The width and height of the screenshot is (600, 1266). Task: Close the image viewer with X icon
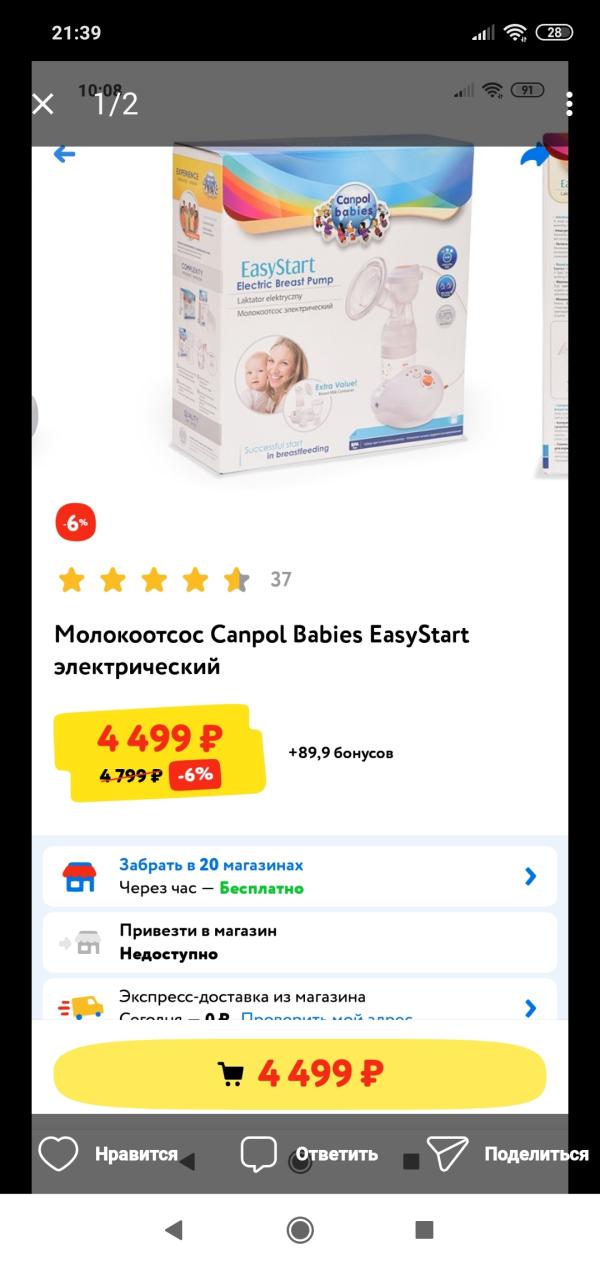tap(43, 104)
